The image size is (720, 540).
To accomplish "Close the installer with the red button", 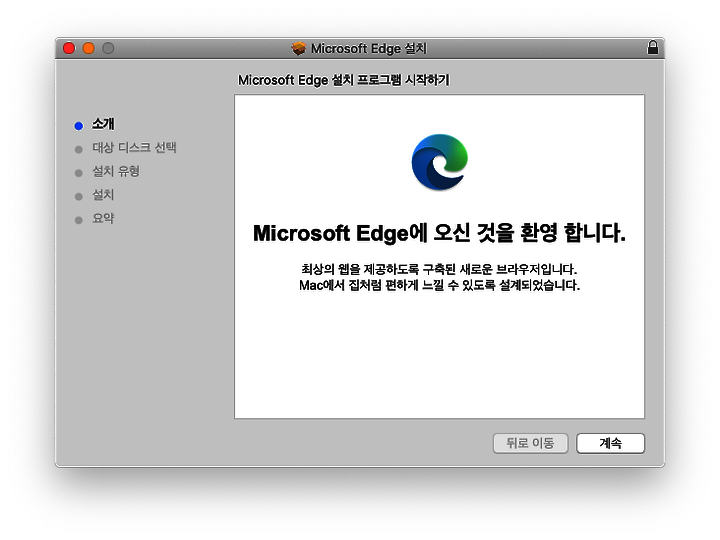I will coord(69,48).
